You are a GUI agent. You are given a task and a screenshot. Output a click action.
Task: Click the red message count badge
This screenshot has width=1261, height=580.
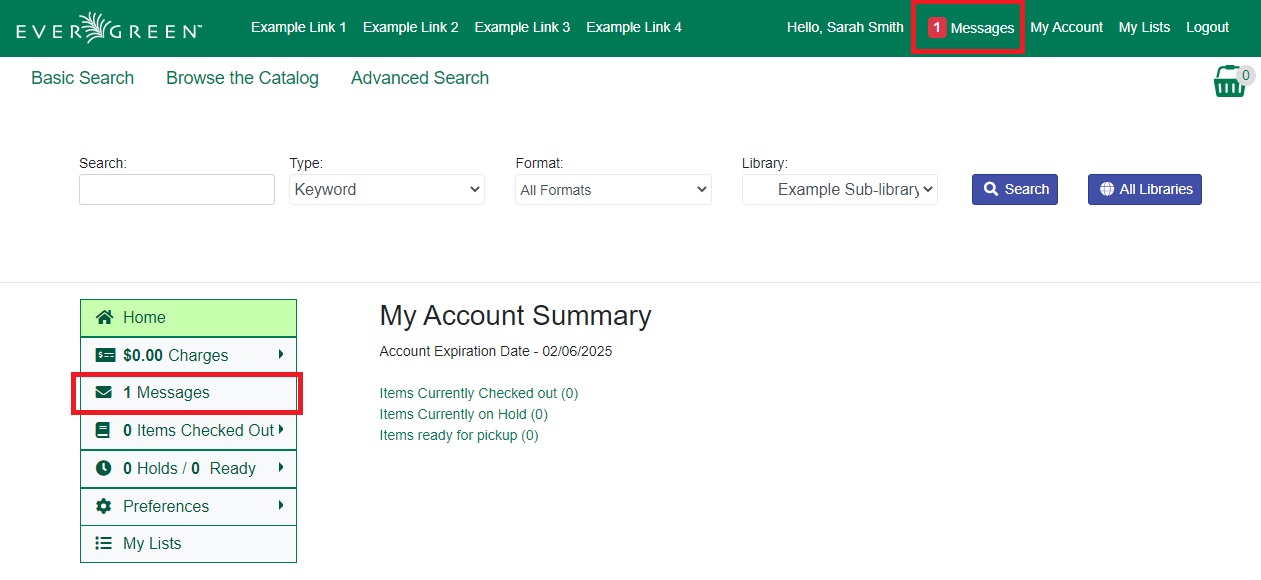[x=937, y=28]
